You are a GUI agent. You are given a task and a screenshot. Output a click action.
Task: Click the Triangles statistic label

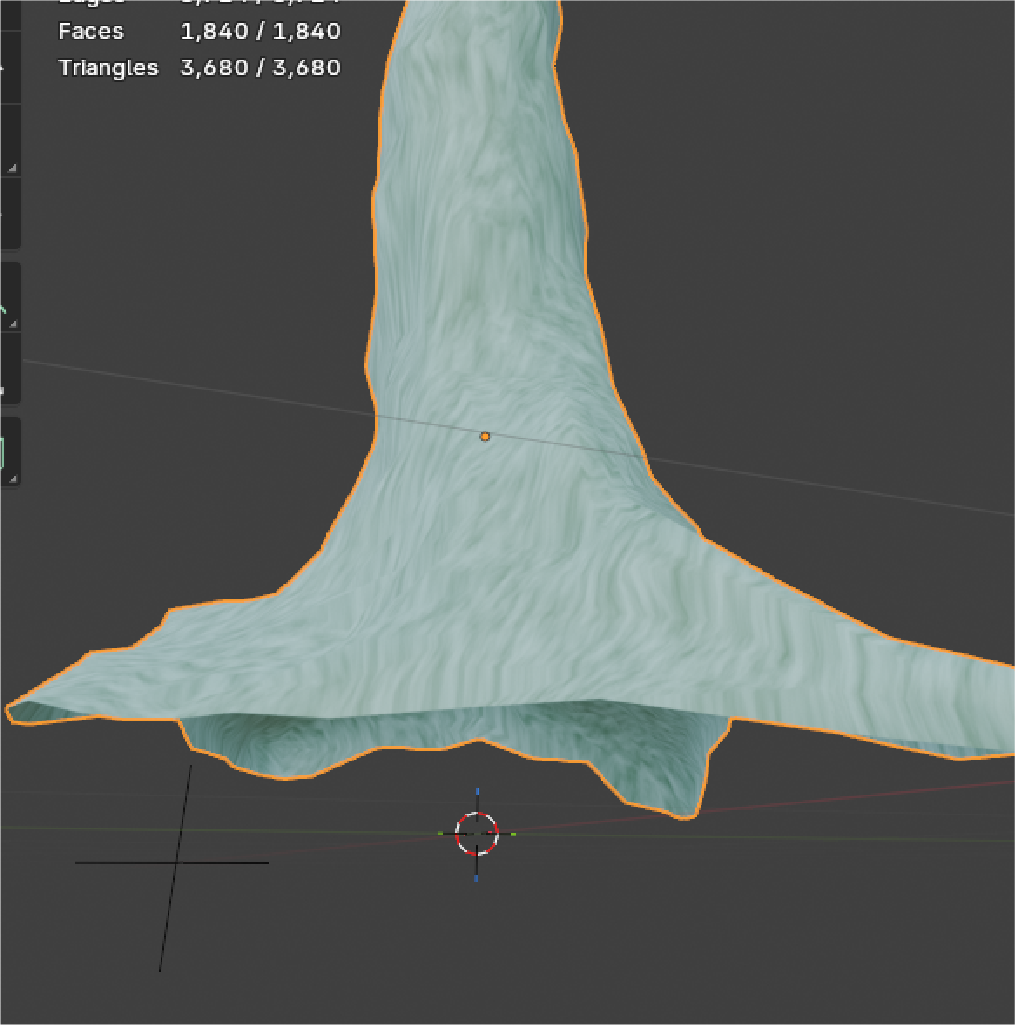[x=108, y=68]
